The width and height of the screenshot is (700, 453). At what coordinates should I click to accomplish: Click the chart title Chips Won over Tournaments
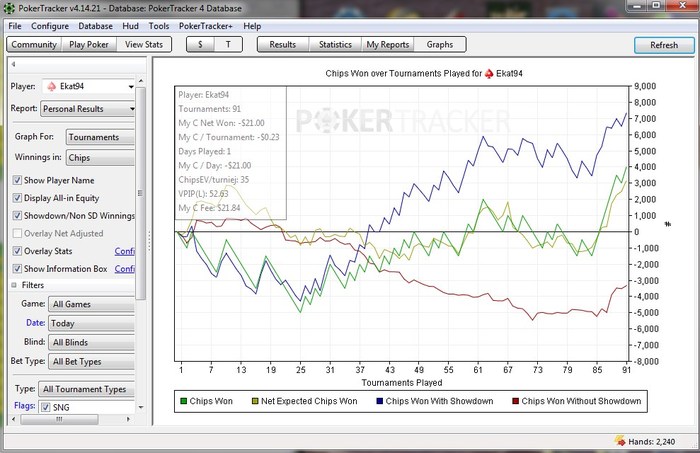click(x=424, y=74)
